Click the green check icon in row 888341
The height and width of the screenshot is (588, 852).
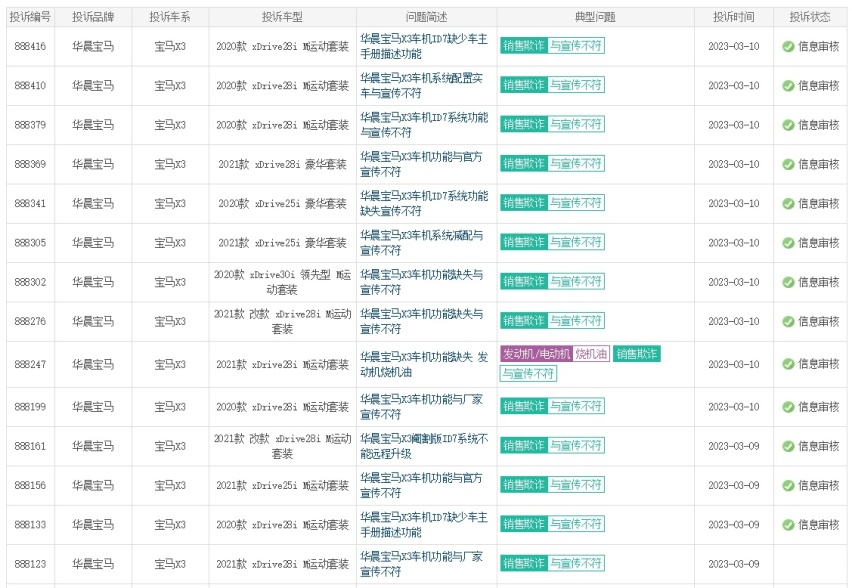tap(788, 204)
